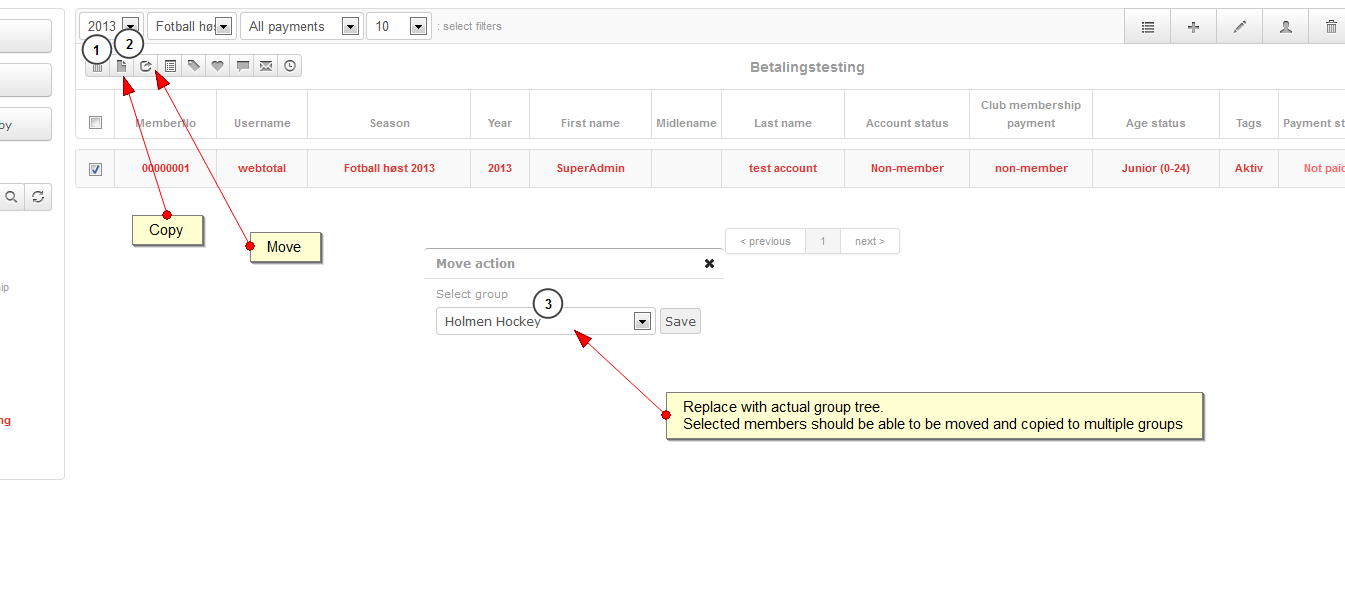Click the Betalingstesting group title

[x=807, y=67]
